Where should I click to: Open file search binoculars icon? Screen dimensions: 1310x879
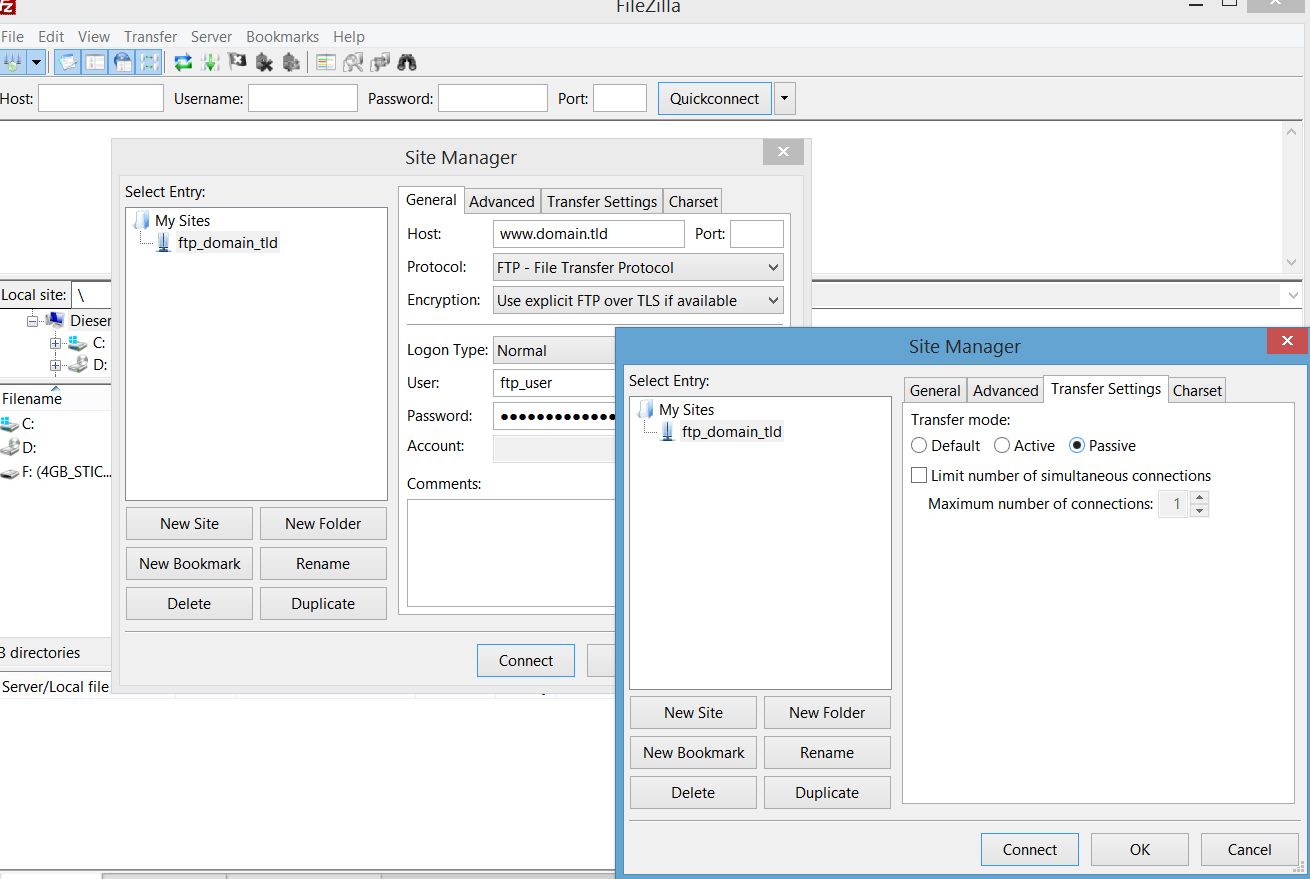tap(406, 62)
